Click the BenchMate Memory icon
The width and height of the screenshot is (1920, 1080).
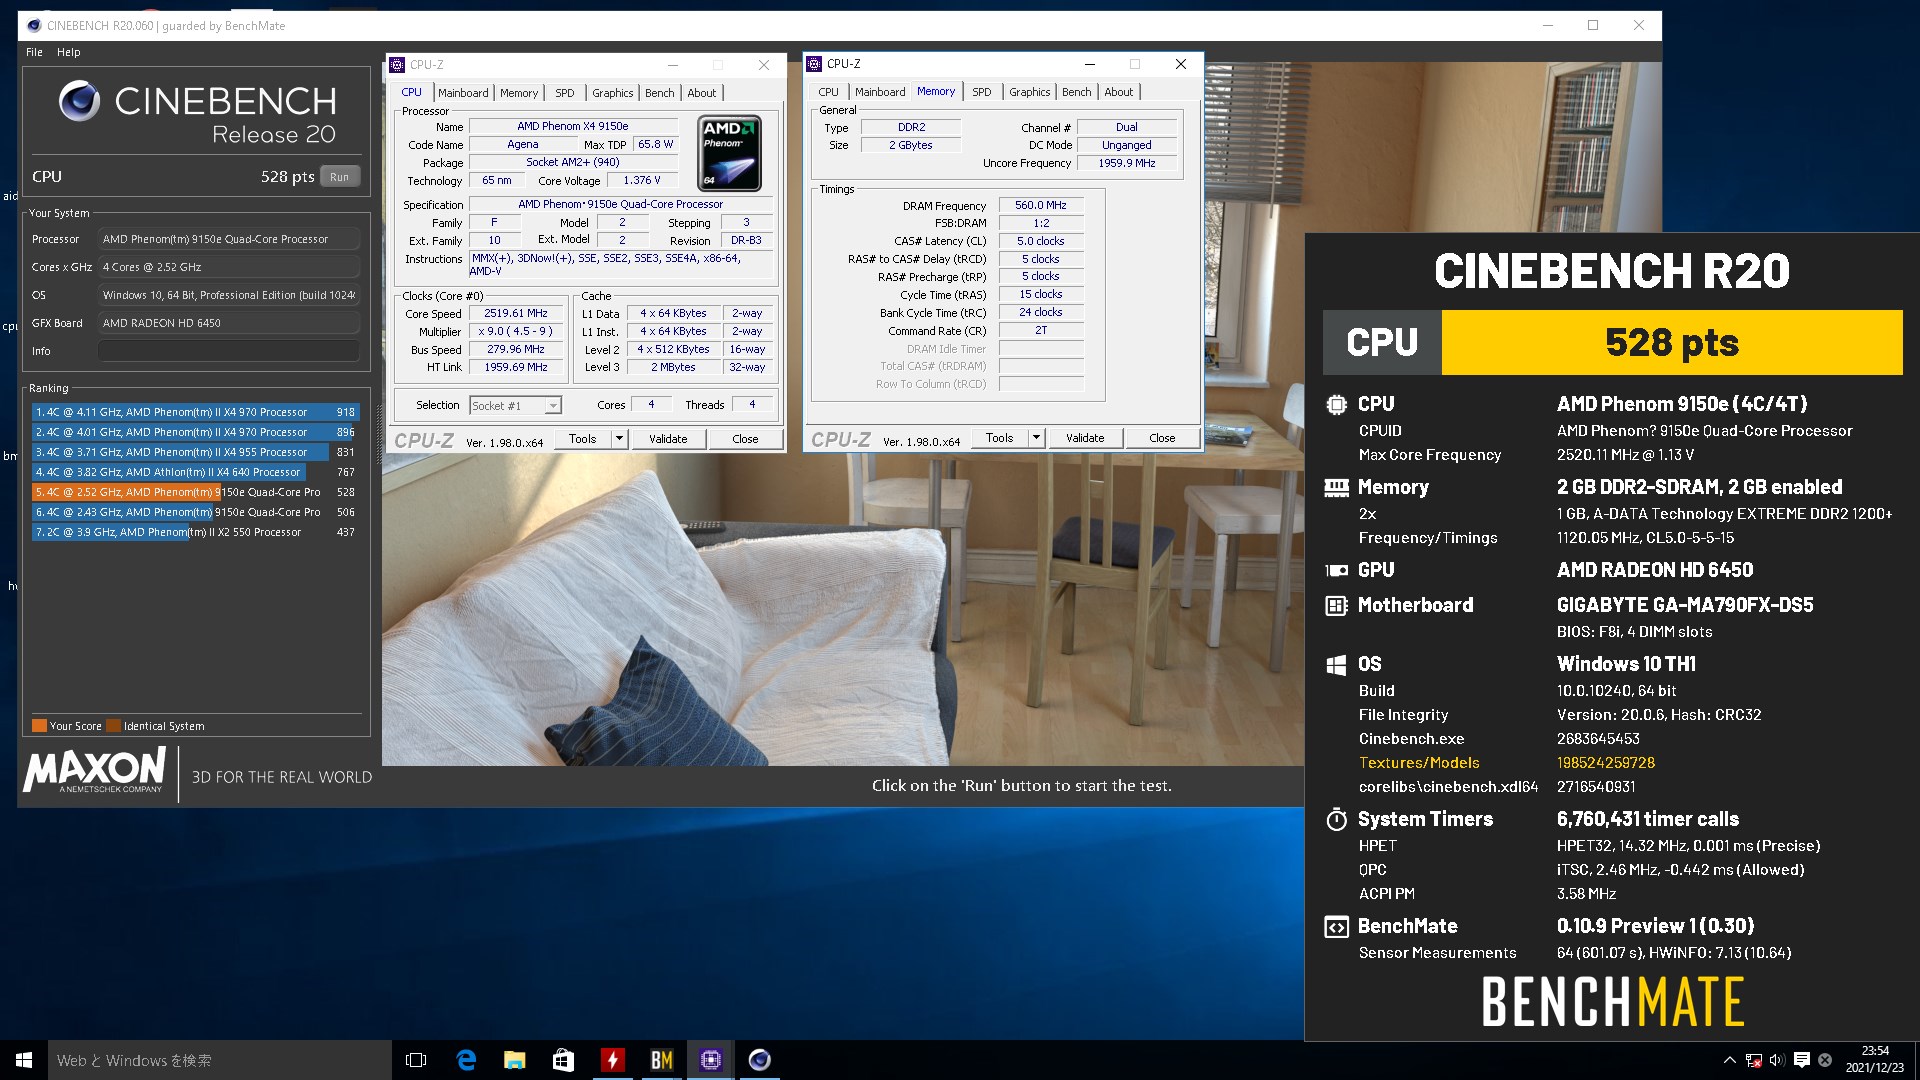tap(1336, 487)
